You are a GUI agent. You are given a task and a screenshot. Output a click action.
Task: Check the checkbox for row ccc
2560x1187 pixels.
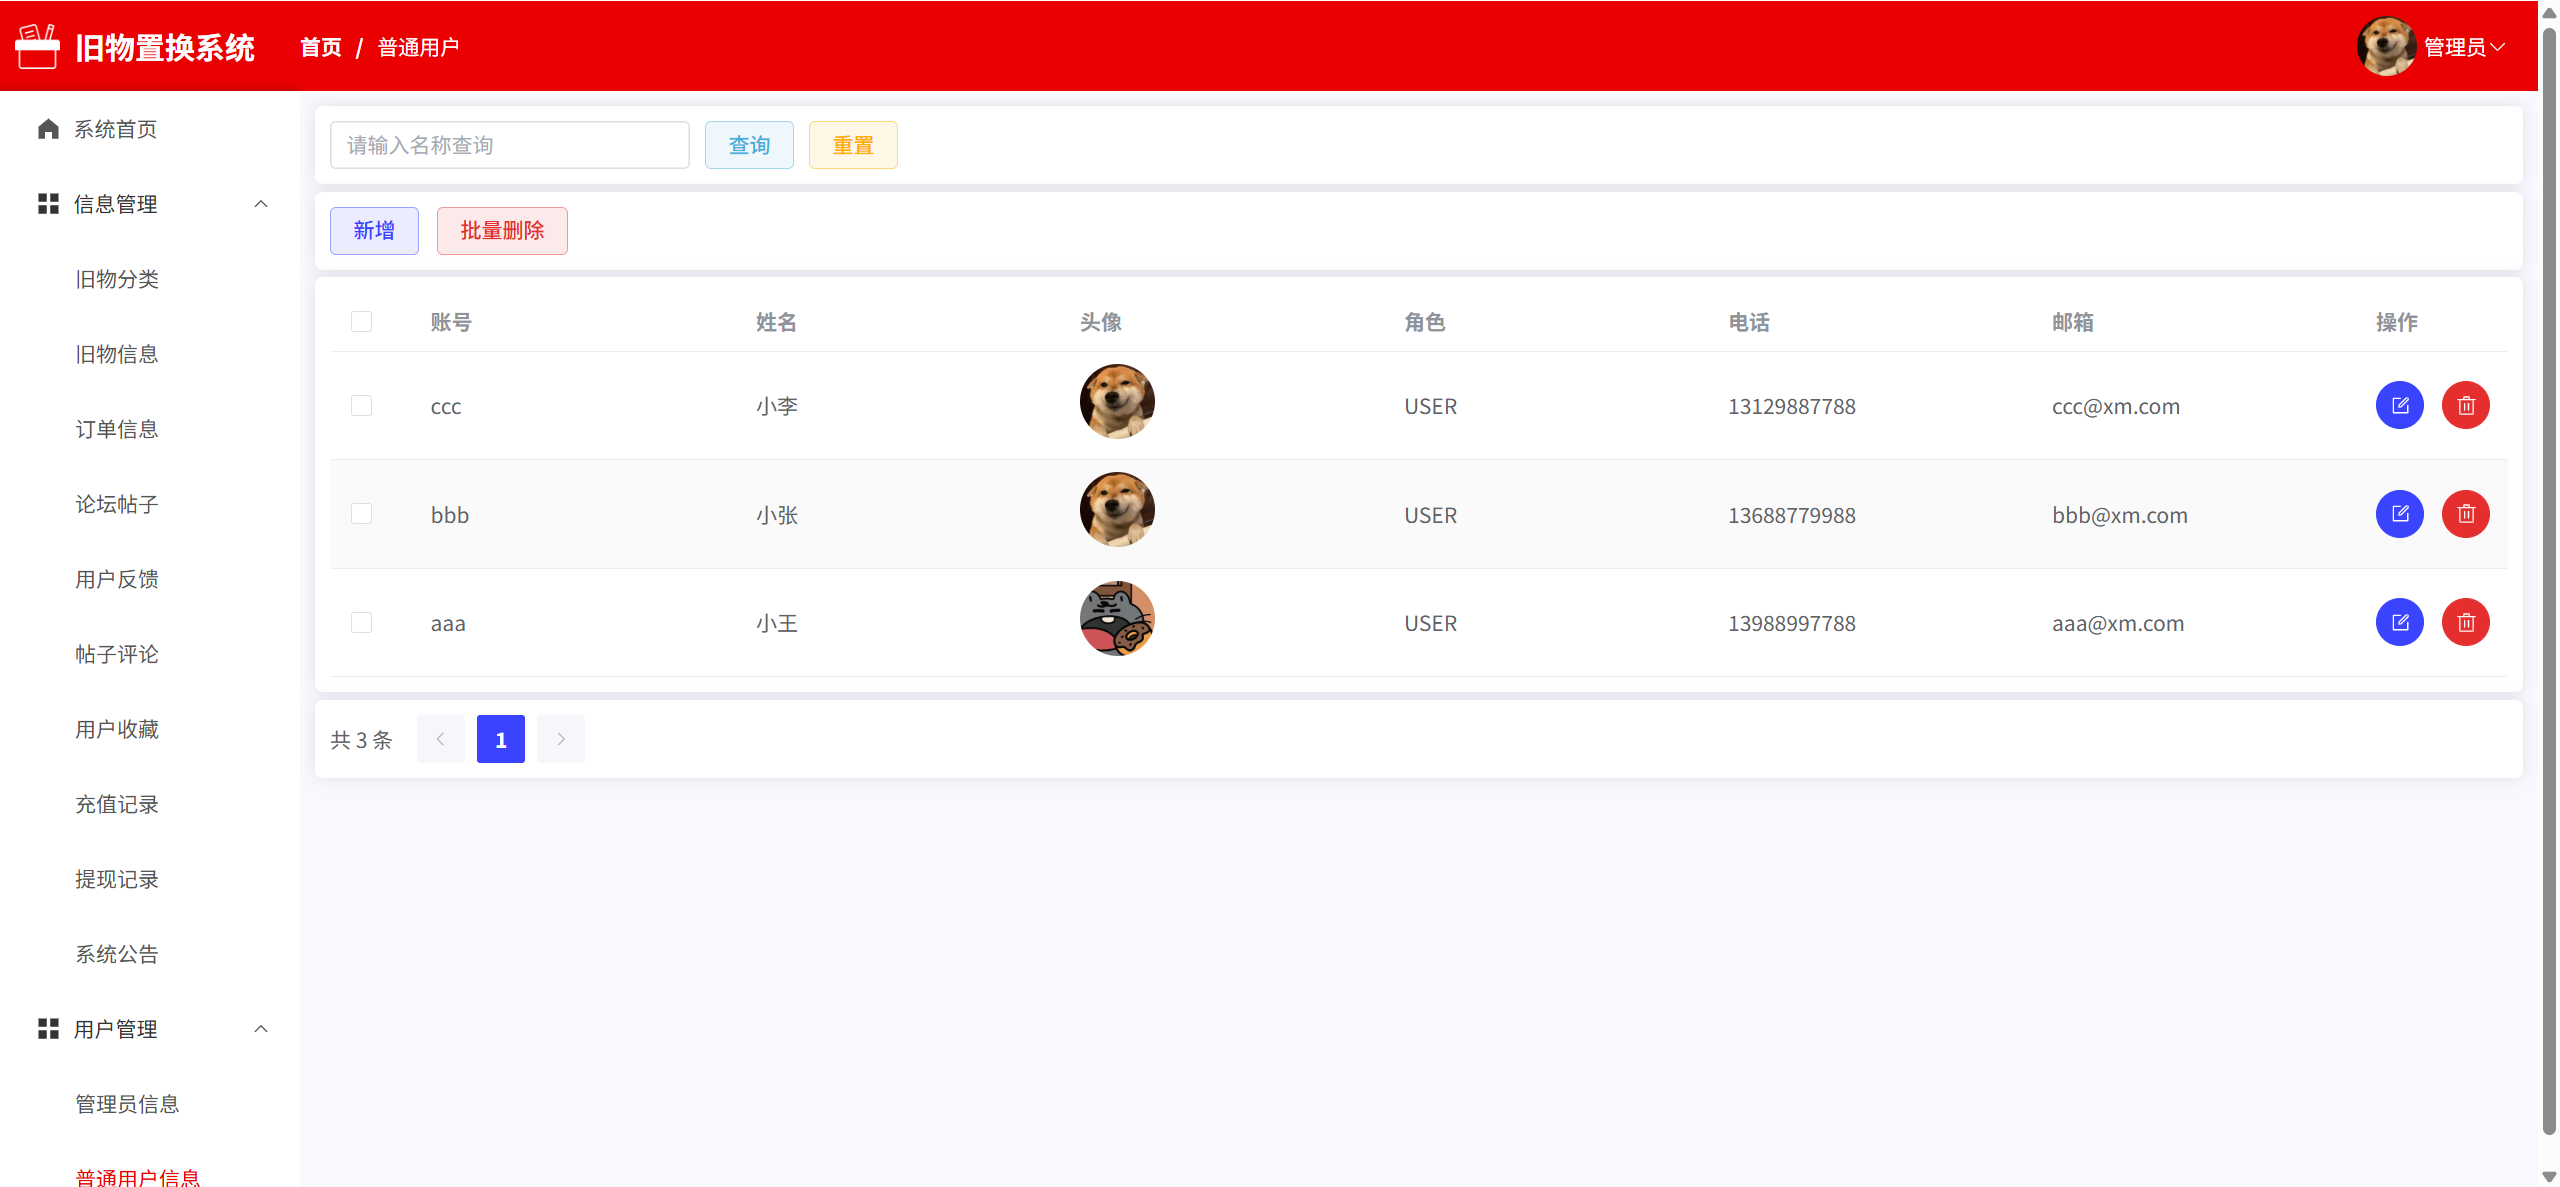(x=361, y=406)
